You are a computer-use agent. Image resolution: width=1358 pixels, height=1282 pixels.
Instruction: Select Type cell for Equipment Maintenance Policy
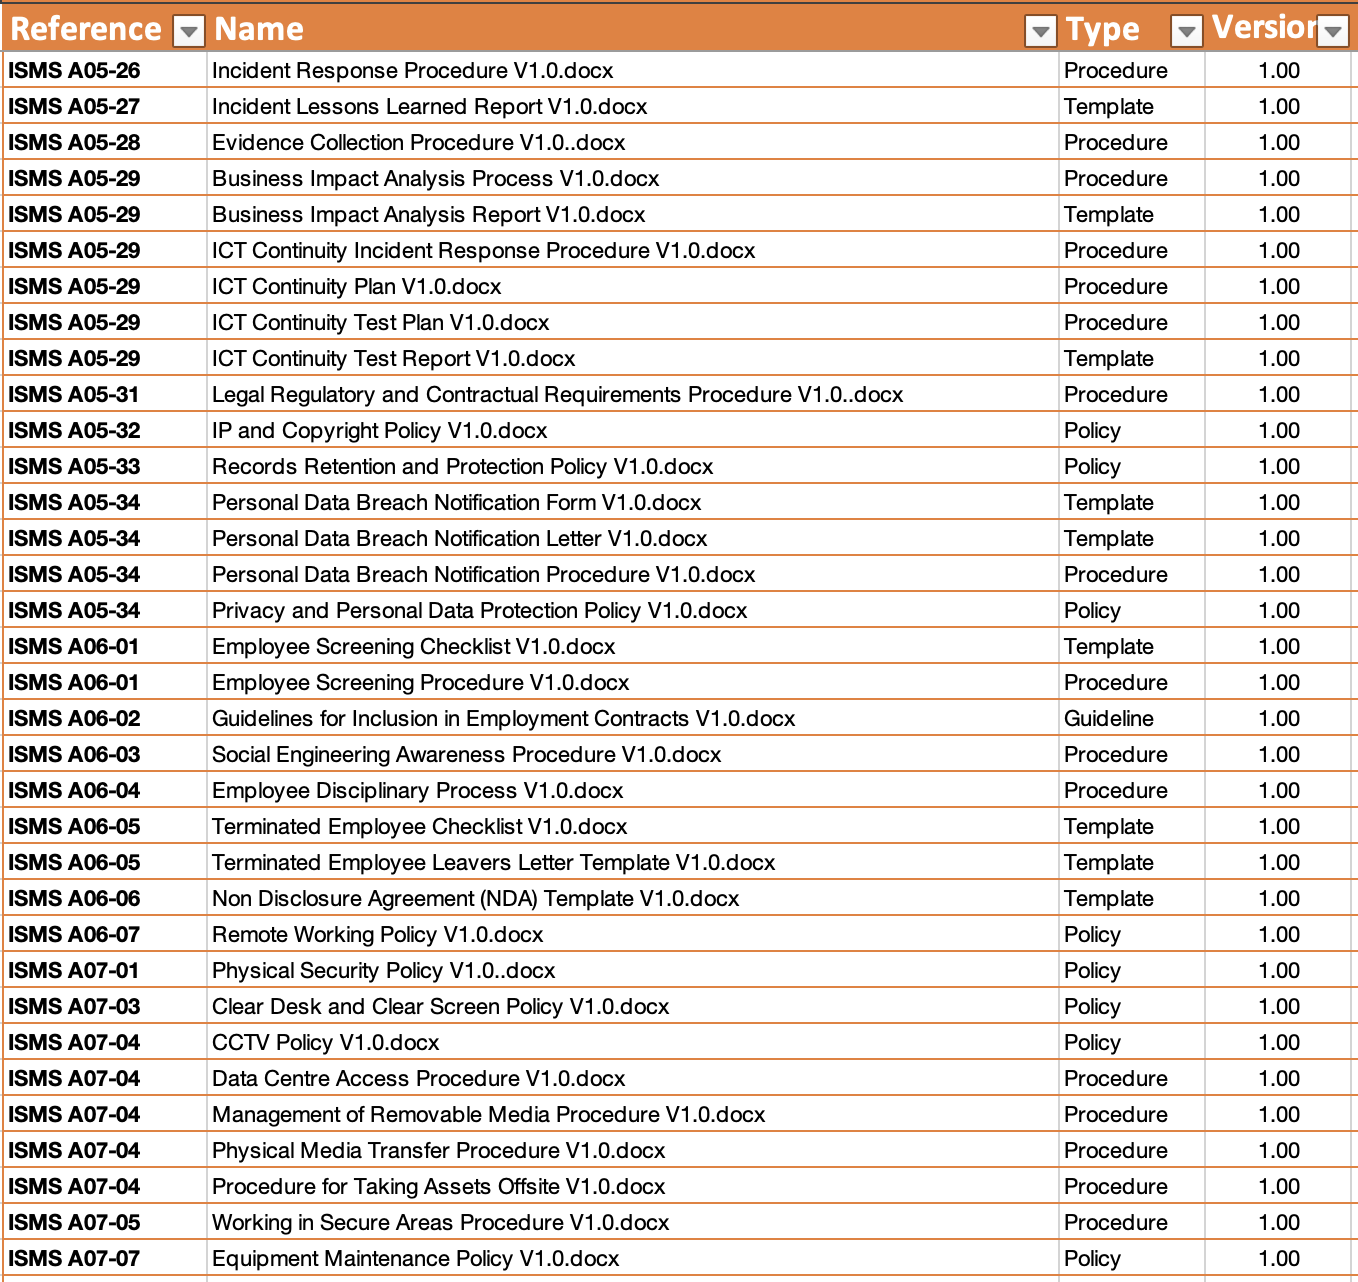click(1132, 1259)
